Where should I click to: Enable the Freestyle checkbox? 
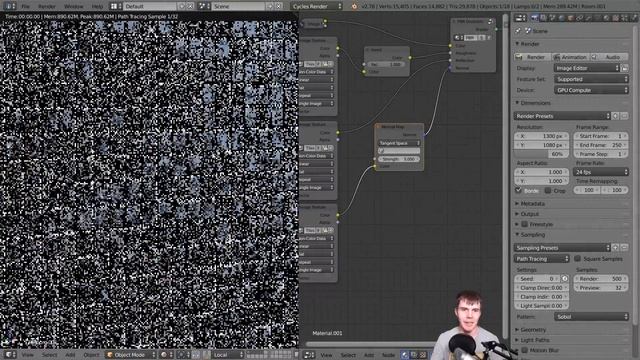(x=525, y=224)
